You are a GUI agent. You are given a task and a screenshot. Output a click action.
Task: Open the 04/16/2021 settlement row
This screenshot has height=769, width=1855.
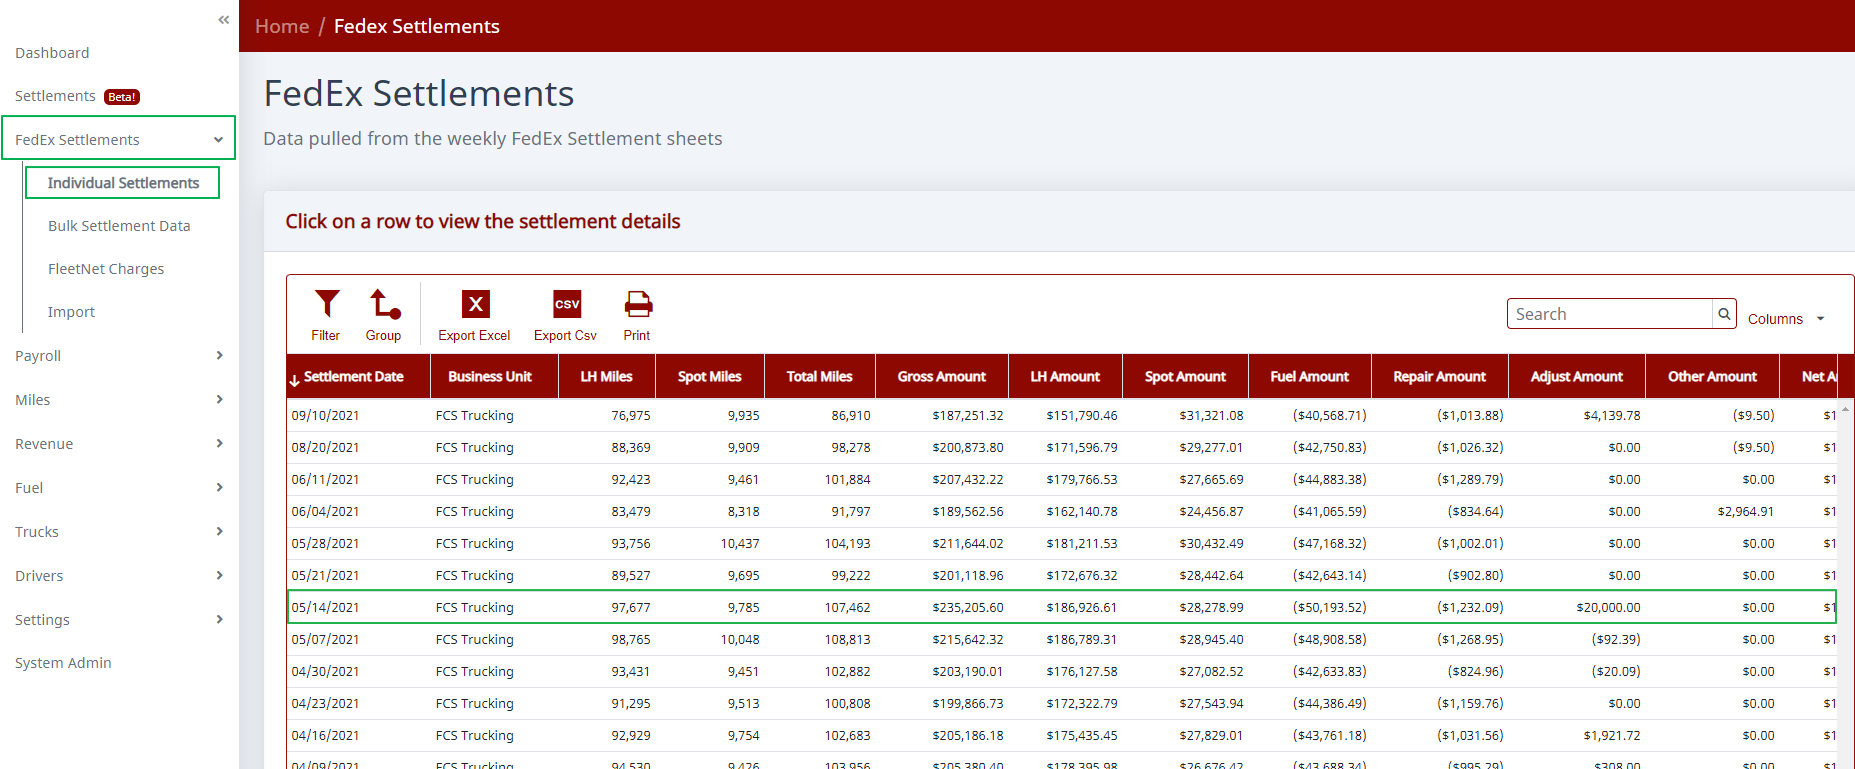click(1062, 735)
